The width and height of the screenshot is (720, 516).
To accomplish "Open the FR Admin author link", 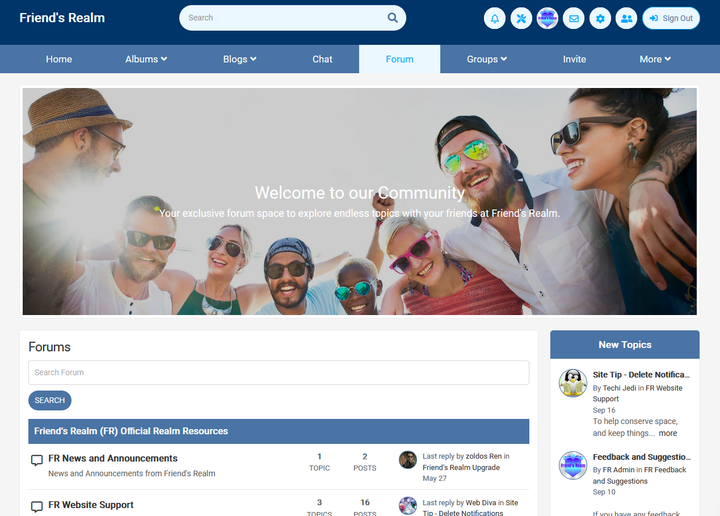I will tap(619, 470).
